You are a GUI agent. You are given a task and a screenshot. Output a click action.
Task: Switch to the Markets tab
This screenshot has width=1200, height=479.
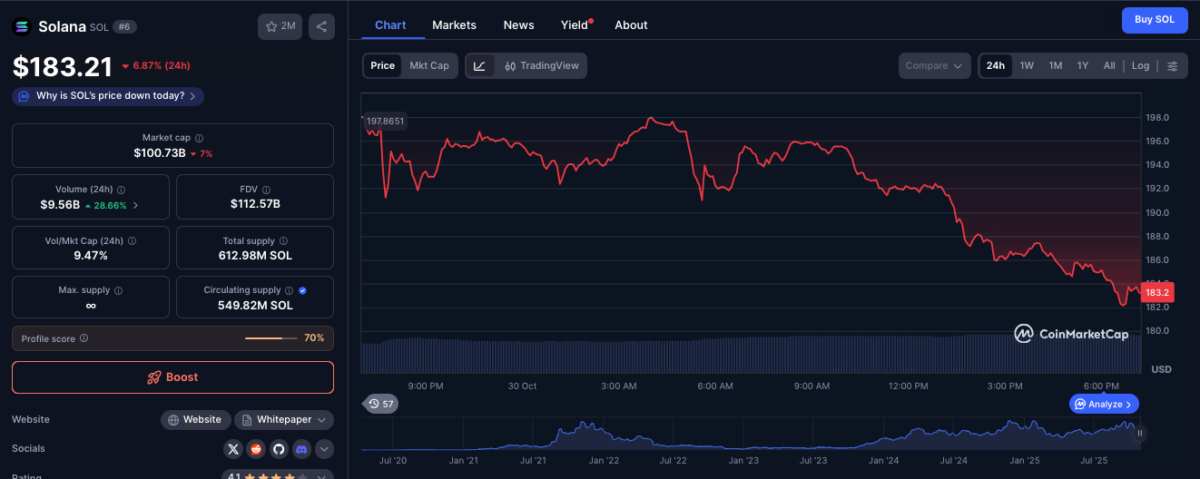pyautogui.click(x=454, y=25)
